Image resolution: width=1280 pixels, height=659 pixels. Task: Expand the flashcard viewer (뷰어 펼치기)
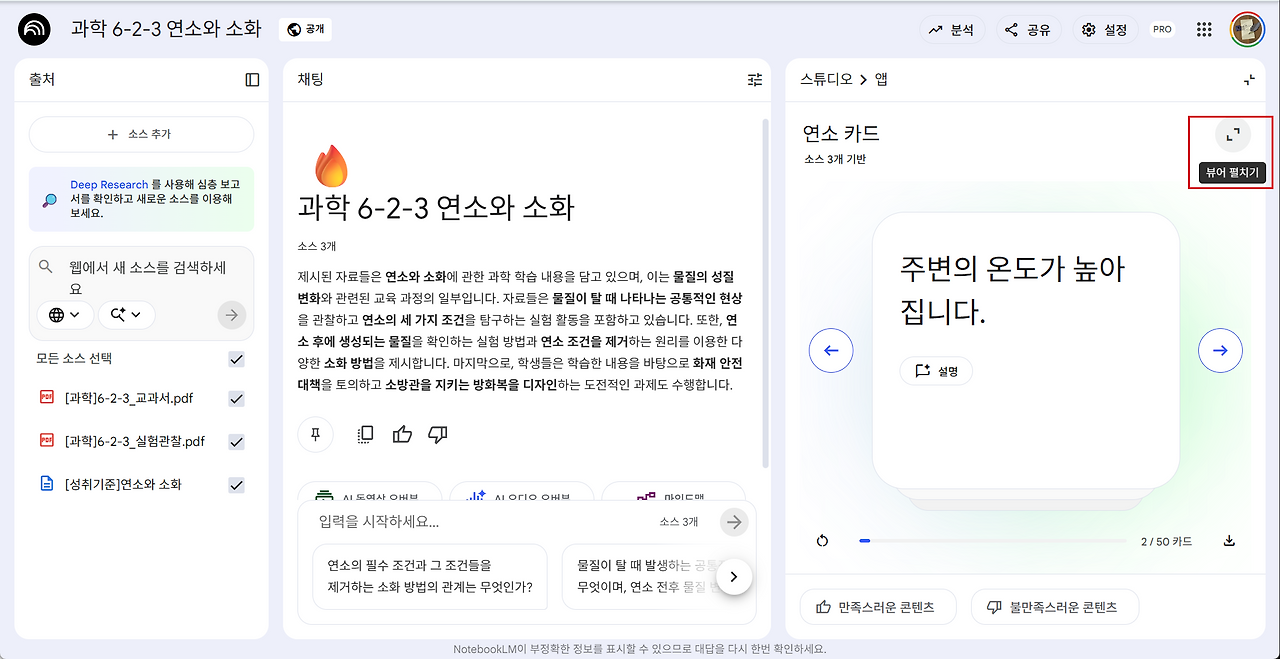[x=1233, y=134]
